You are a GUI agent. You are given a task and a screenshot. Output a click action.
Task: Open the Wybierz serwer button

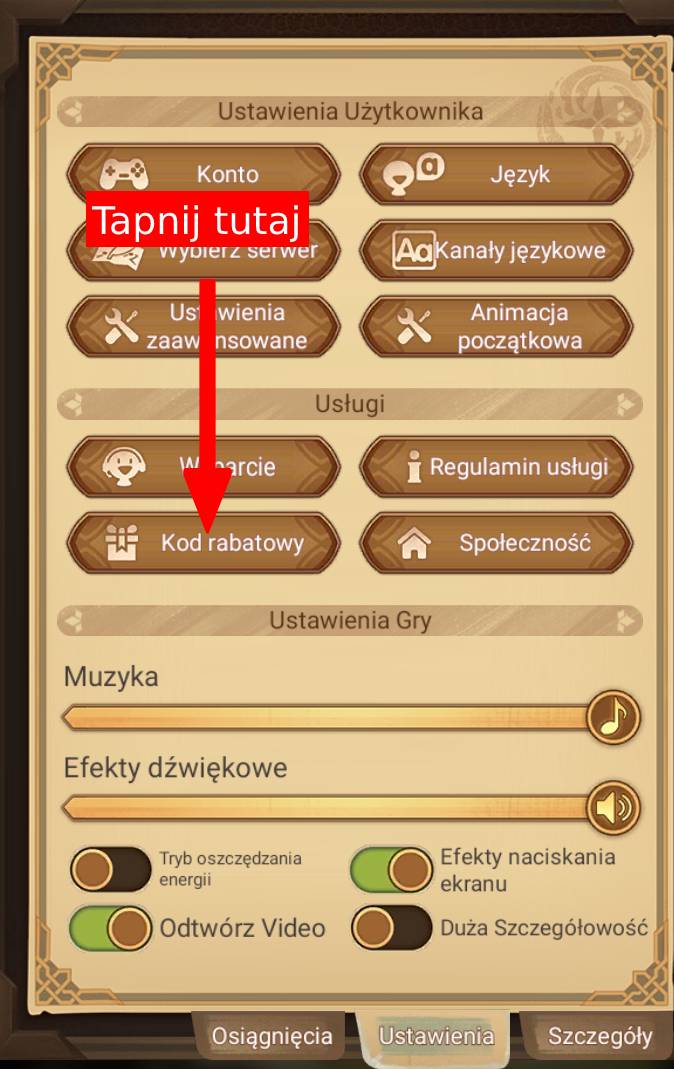coord(202,250)
